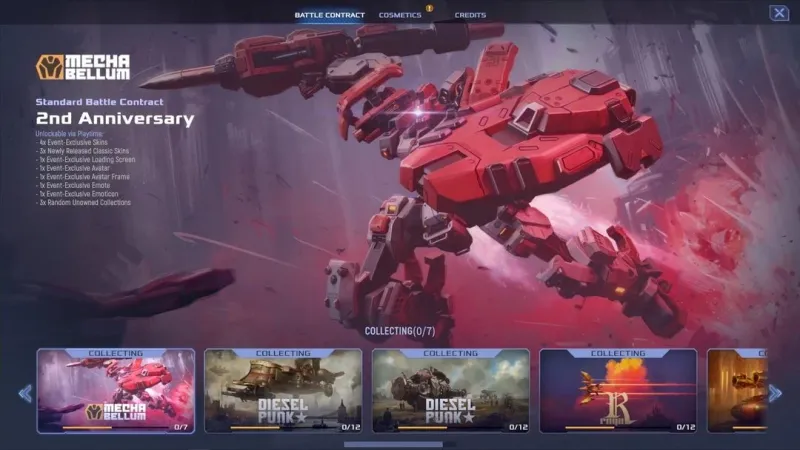Screen dimensions: 800x450
Task: Select the Diesel Punk tank contract card
Action: (x=451, y=391)
